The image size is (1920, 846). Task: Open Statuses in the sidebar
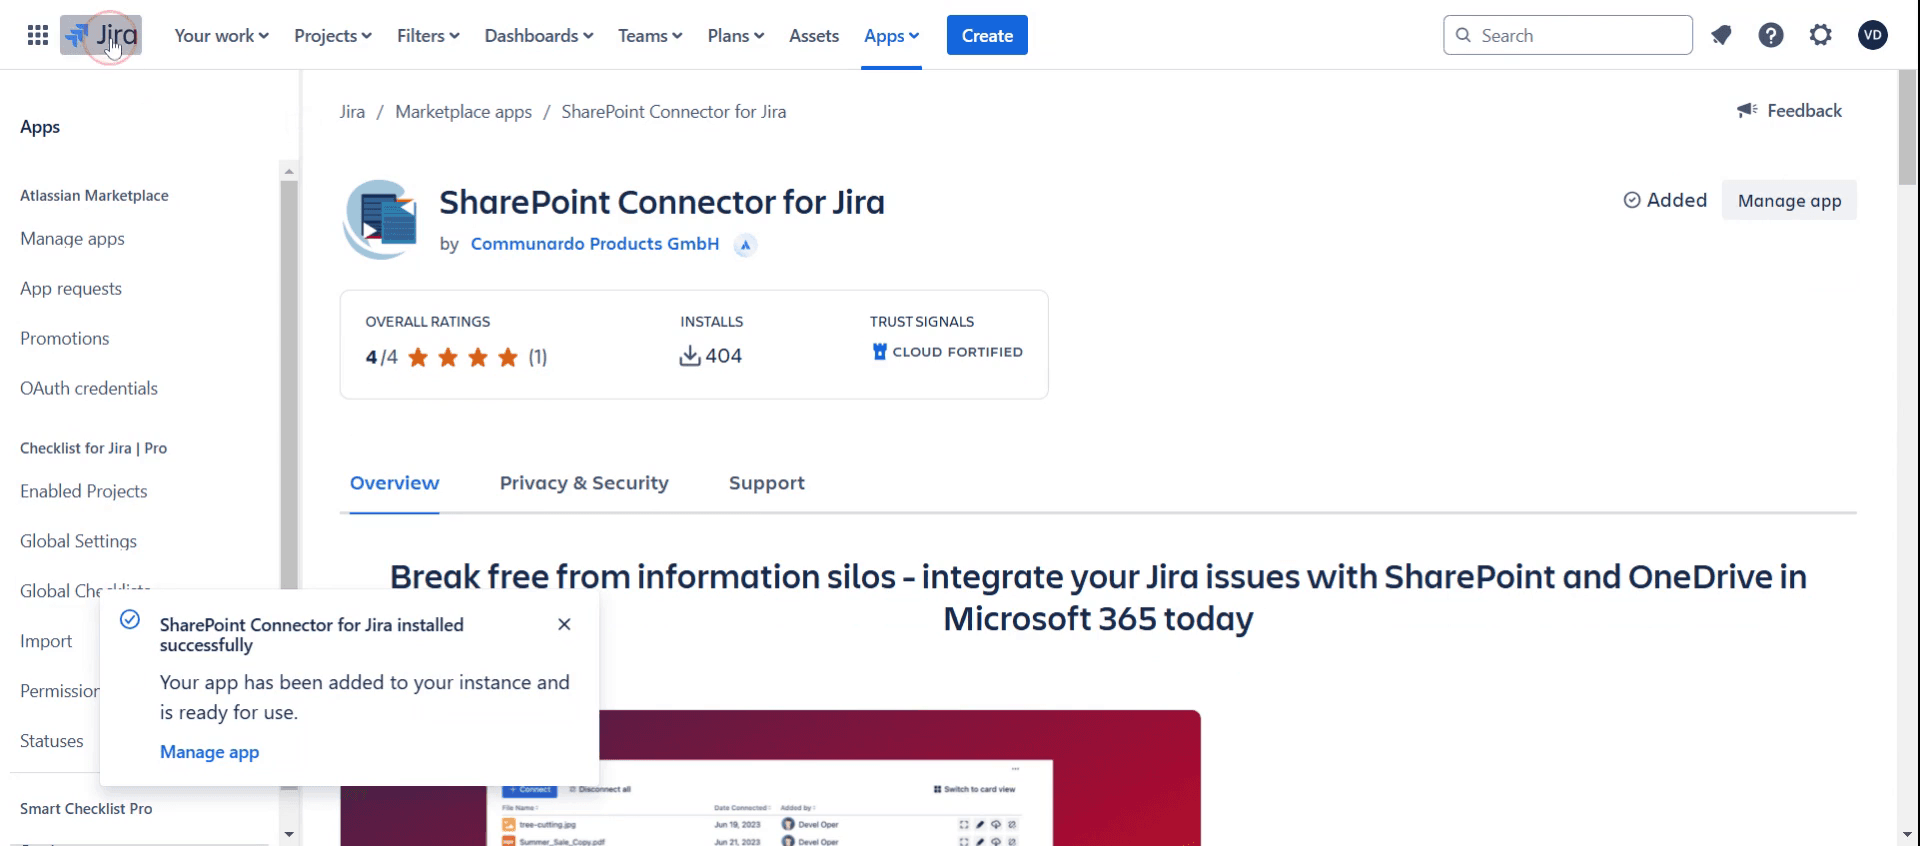click(52, 742)
